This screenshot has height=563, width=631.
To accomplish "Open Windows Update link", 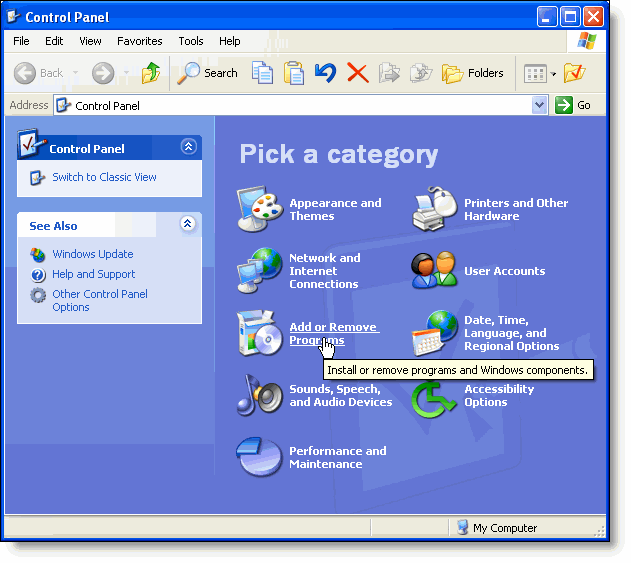I will (93, 254).
